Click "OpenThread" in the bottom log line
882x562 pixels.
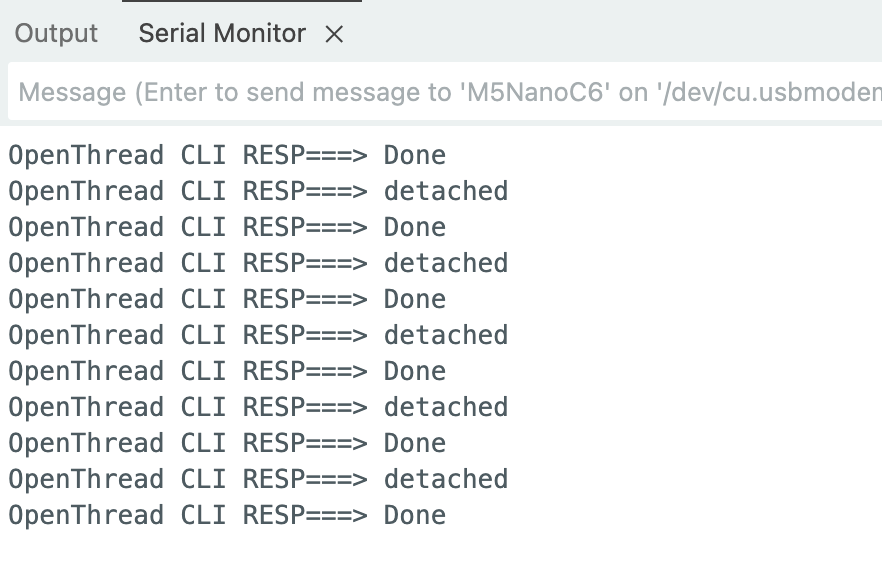coord(86,515)
